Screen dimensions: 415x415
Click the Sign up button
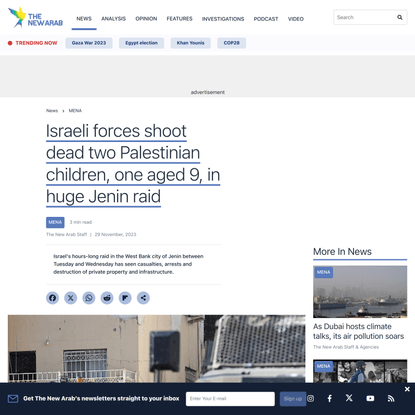click(293, 399)
